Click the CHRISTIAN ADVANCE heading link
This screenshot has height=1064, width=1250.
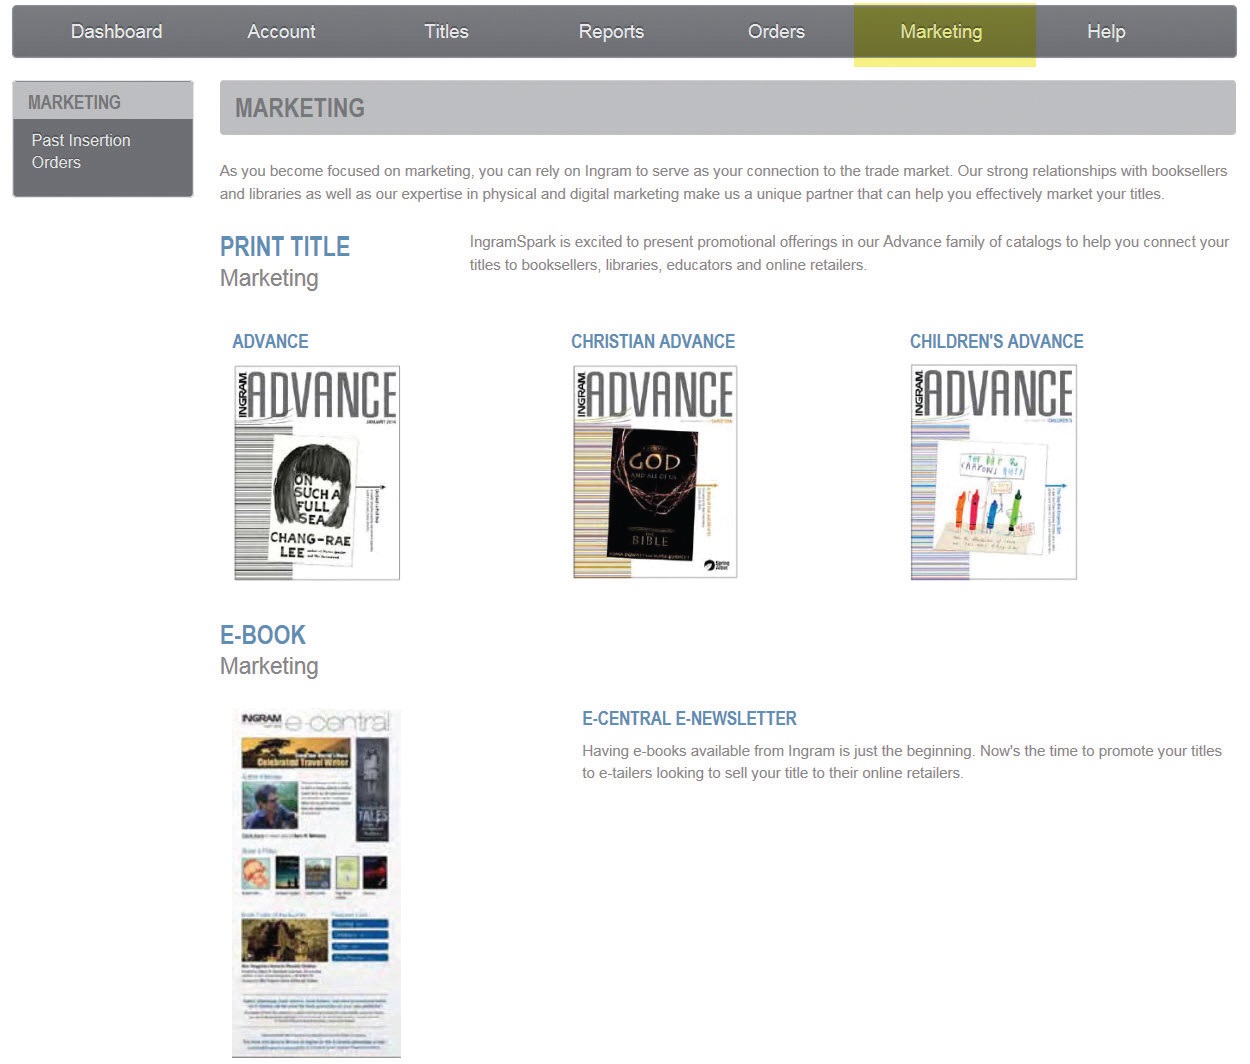tap(652, 342)
